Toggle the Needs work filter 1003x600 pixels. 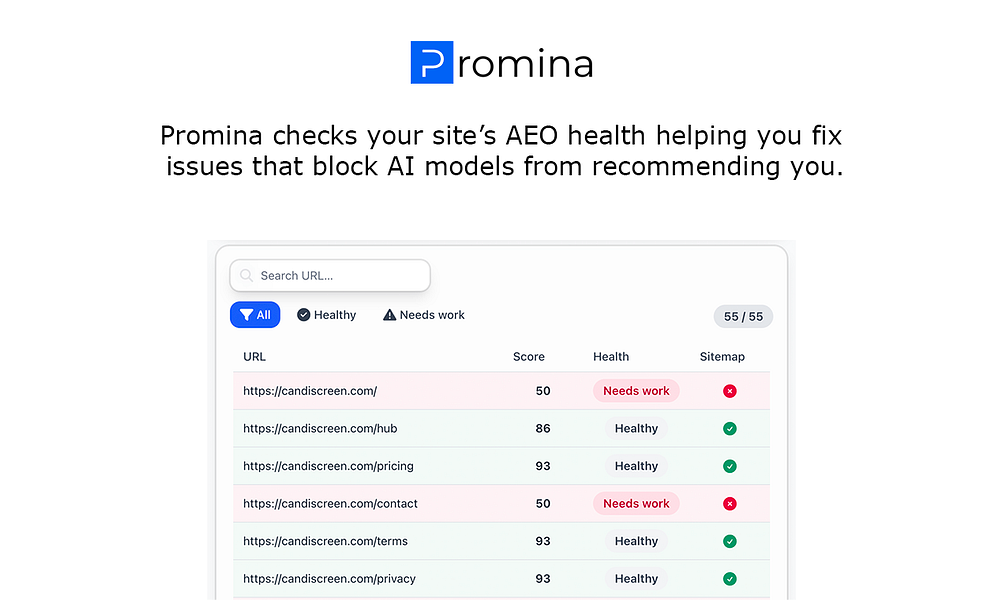tap(423, 314)
